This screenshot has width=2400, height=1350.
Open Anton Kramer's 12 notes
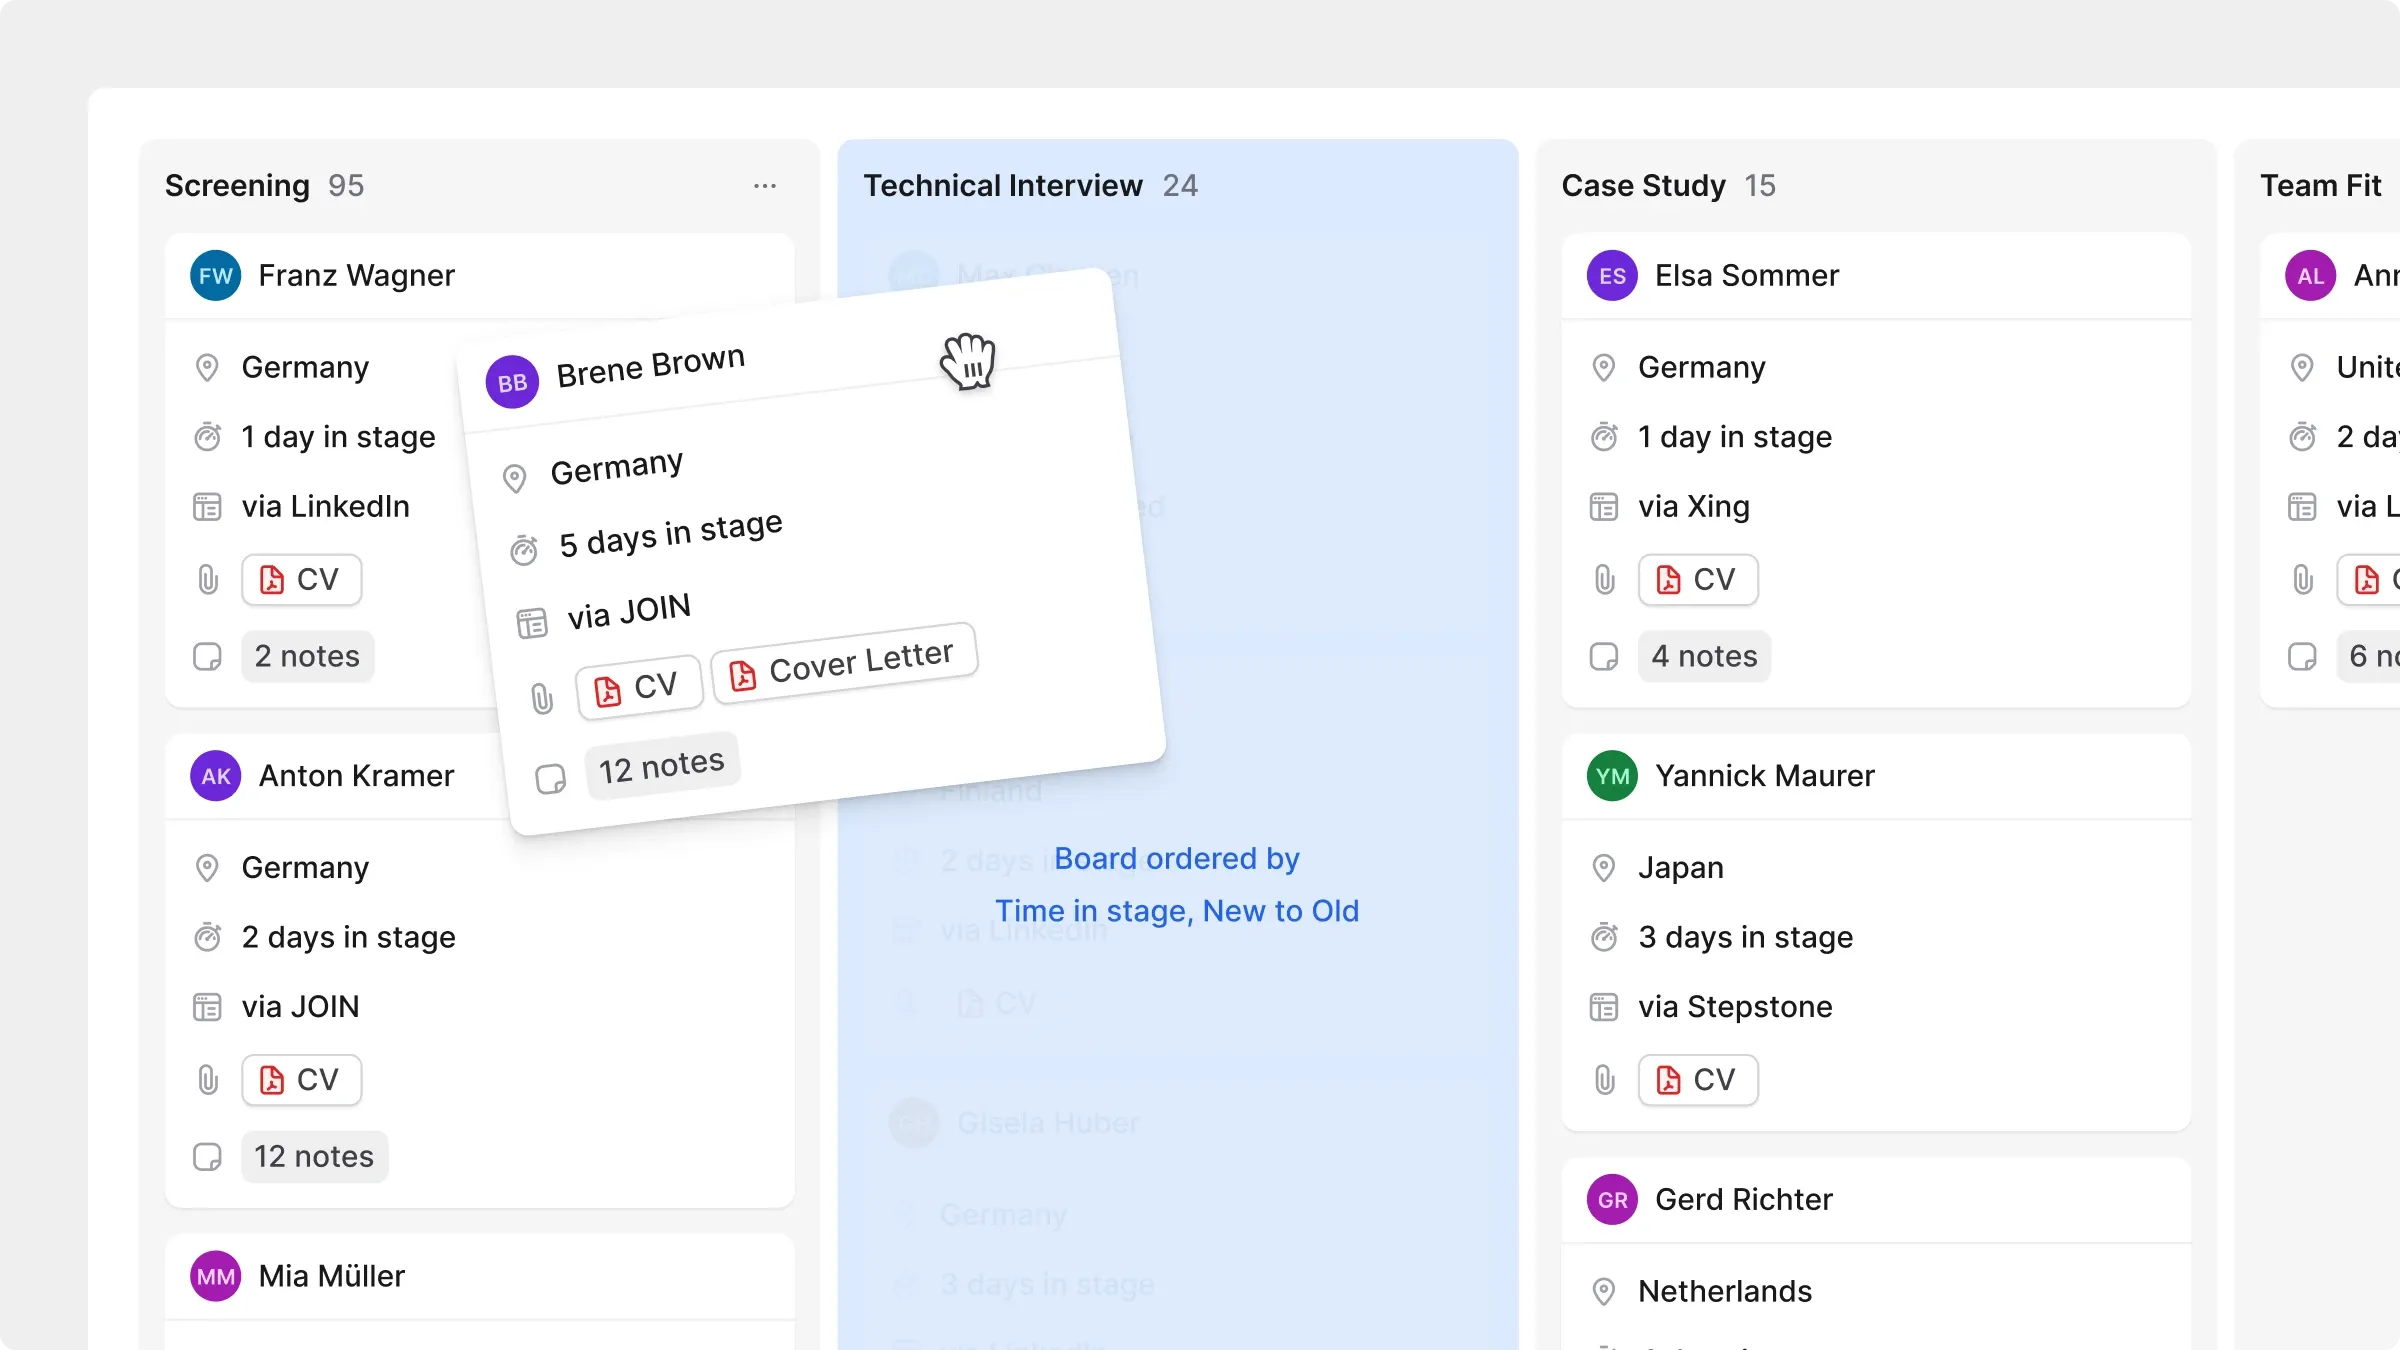coord(315,1157)
